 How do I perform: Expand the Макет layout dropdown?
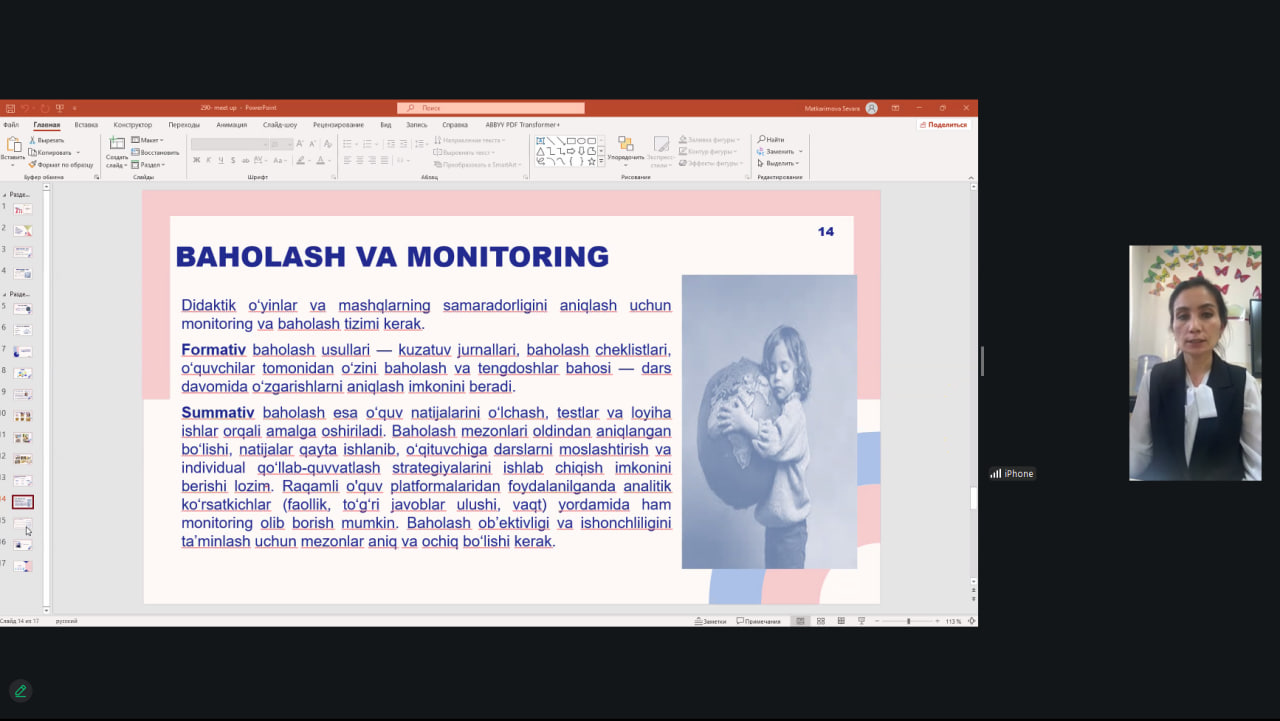pos(150,140)
